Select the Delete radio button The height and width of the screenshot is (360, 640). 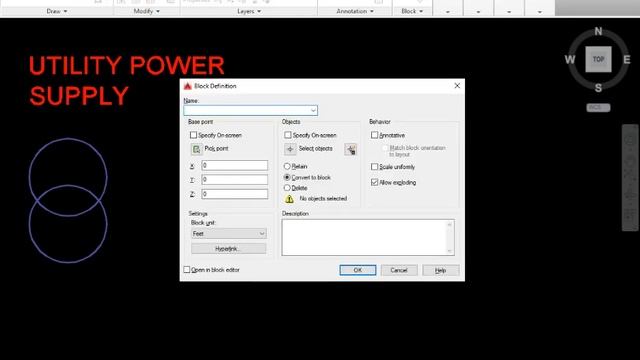[x=287, y=188]
